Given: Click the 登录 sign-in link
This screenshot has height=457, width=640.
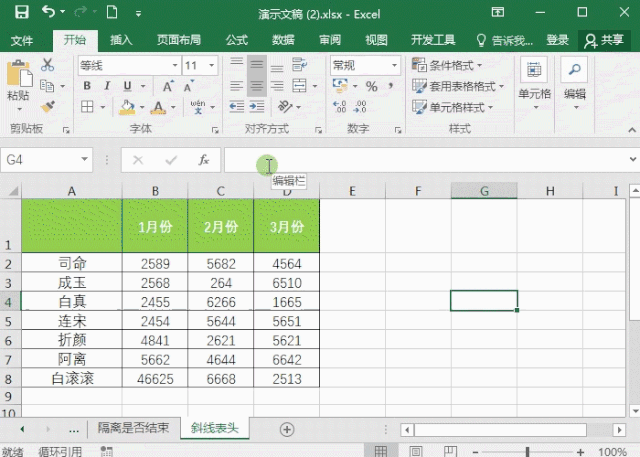Looking at the screenshot, I should tap(558, 40).
